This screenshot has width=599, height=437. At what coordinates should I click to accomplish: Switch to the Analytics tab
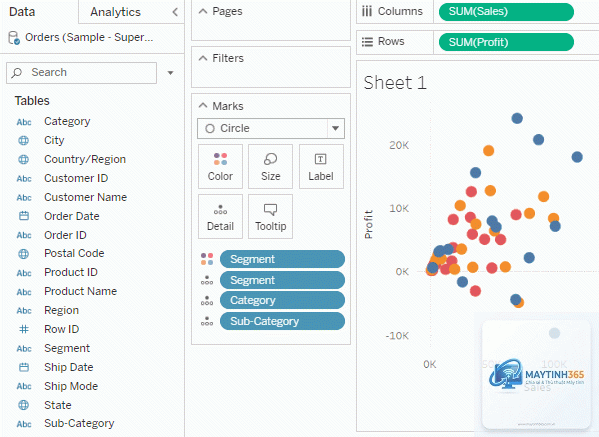tap(115, 12)
